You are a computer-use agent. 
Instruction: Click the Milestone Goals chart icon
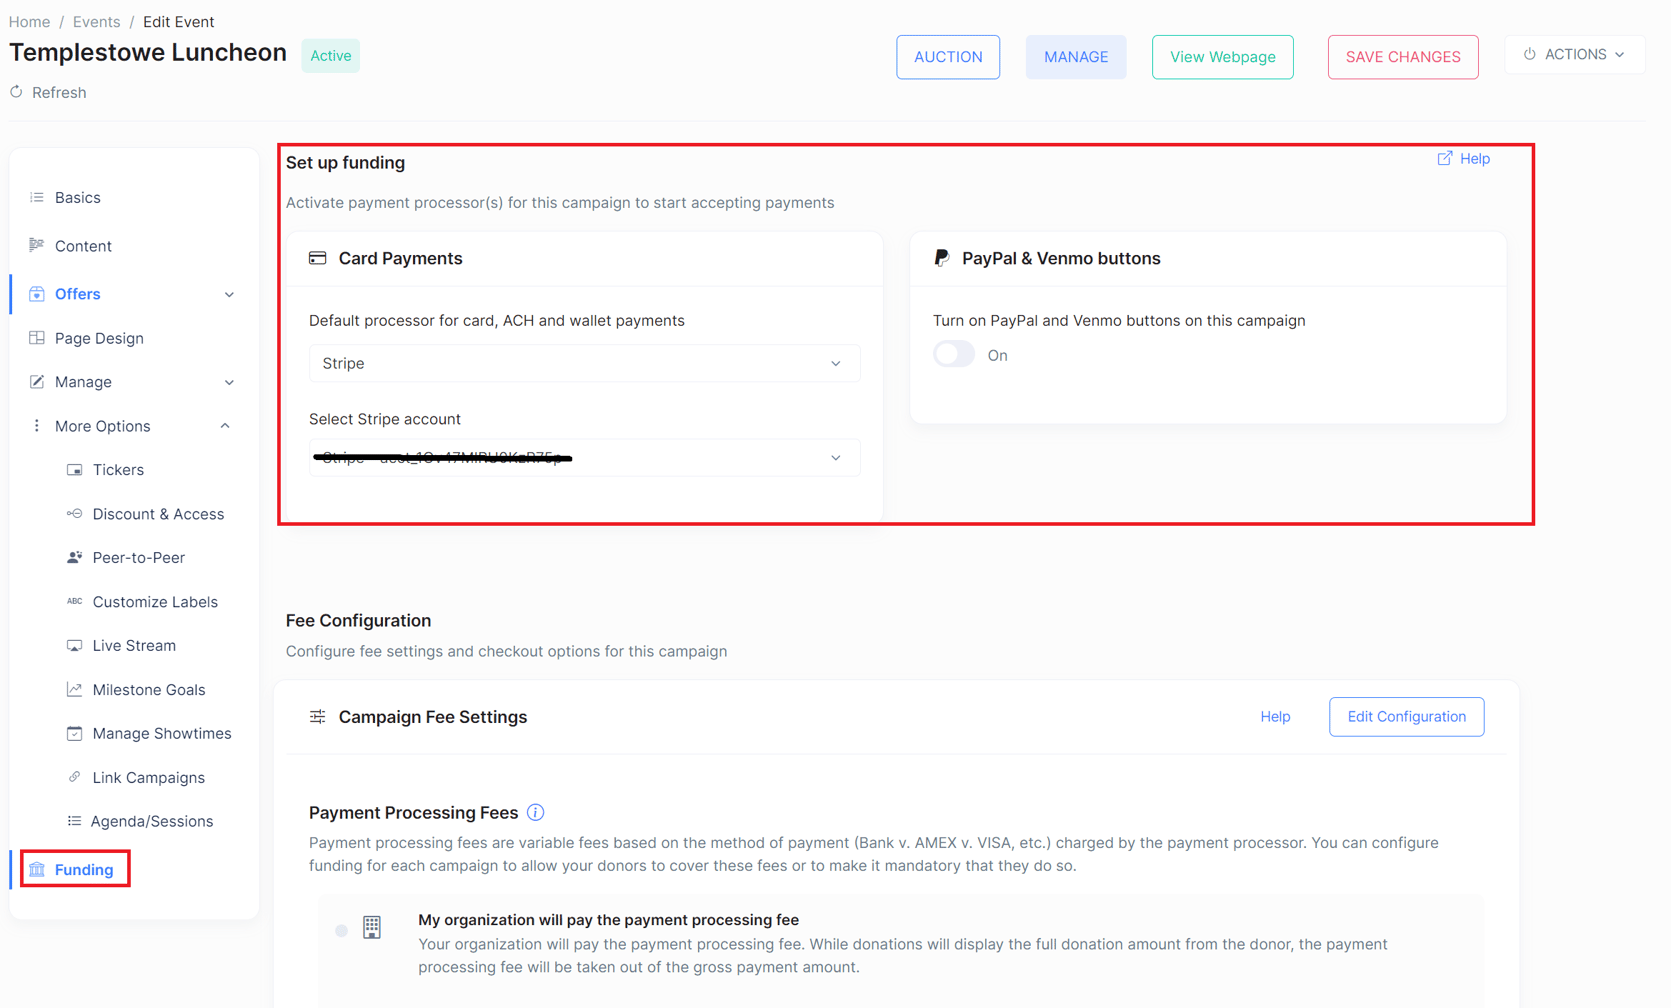click(x=74, y=690)
